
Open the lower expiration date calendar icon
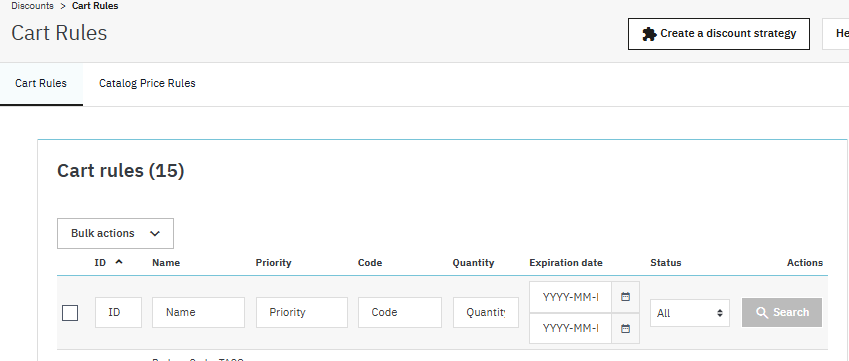click(x=625, y=328)
